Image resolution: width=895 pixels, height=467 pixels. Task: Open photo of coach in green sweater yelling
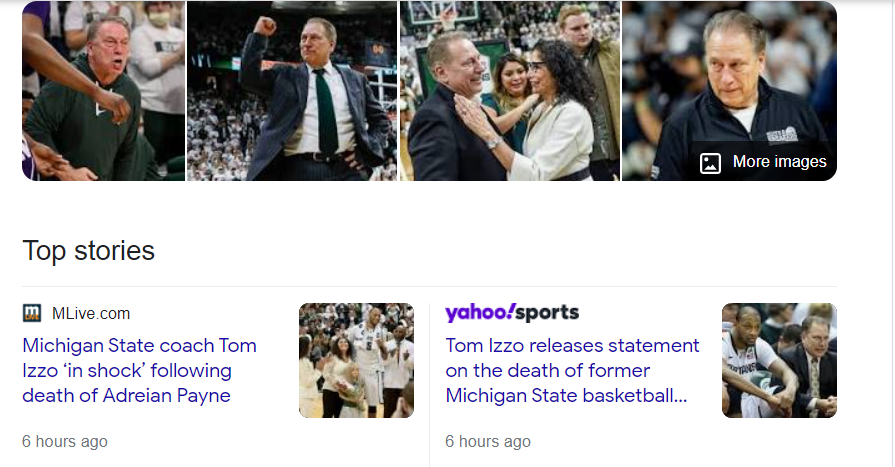pyautogui.click(x=103, y=90)
